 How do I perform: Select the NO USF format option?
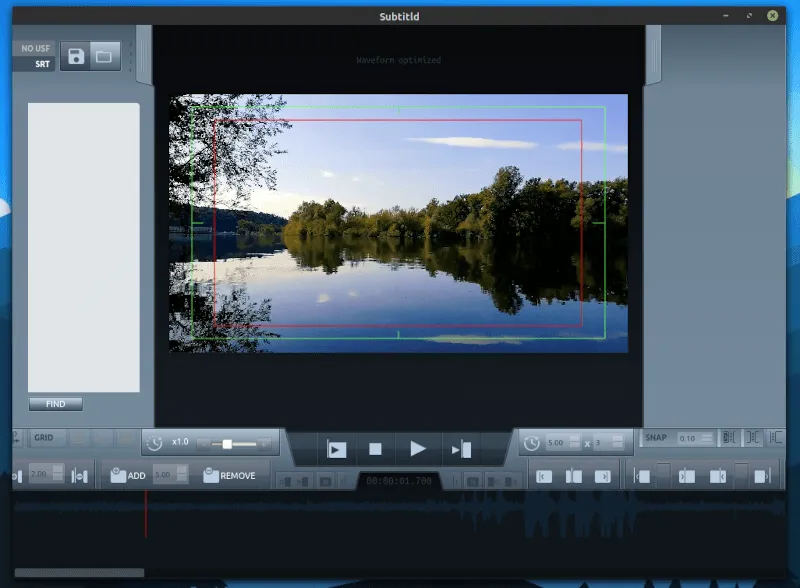pyautogui.click(x=36, y=48)
